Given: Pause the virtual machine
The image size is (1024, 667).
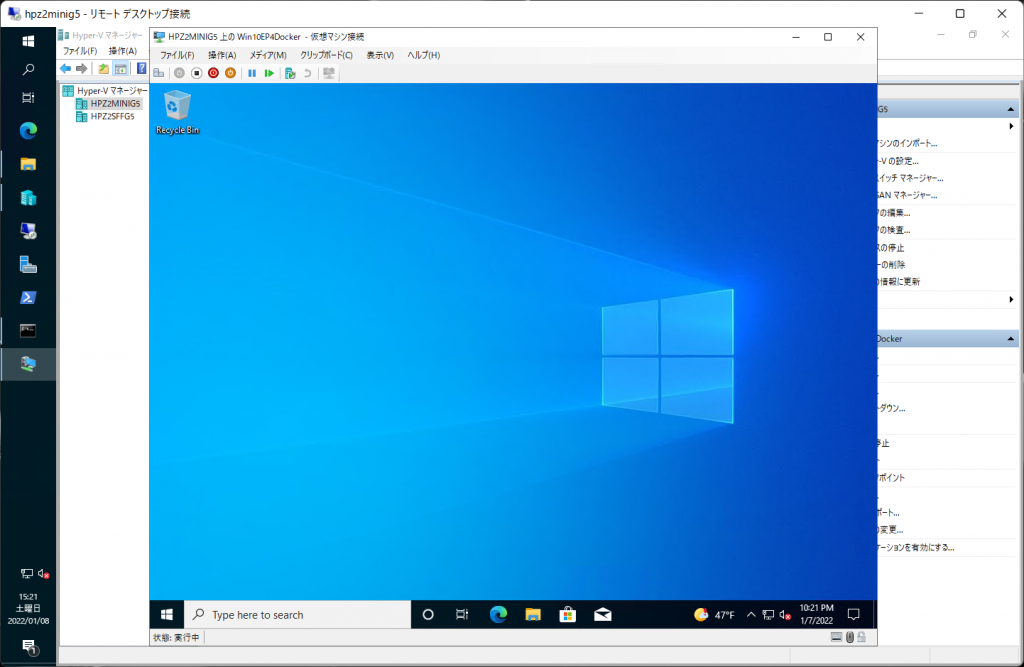Looking at the screenshot, I should point(252,73).
